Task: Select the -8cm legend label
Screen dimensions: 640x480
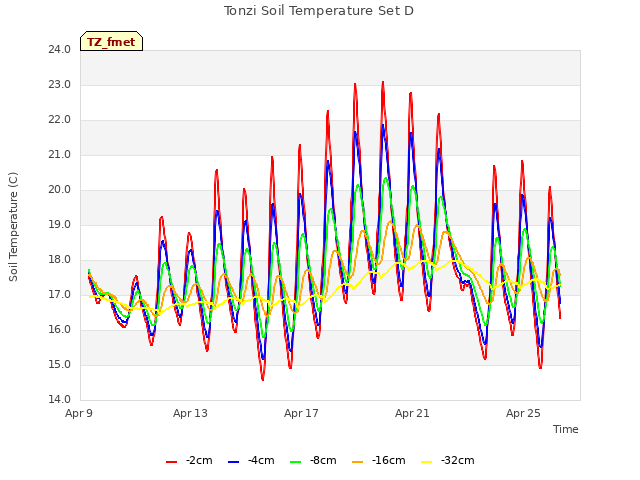Action: click(x=323, y=460)
